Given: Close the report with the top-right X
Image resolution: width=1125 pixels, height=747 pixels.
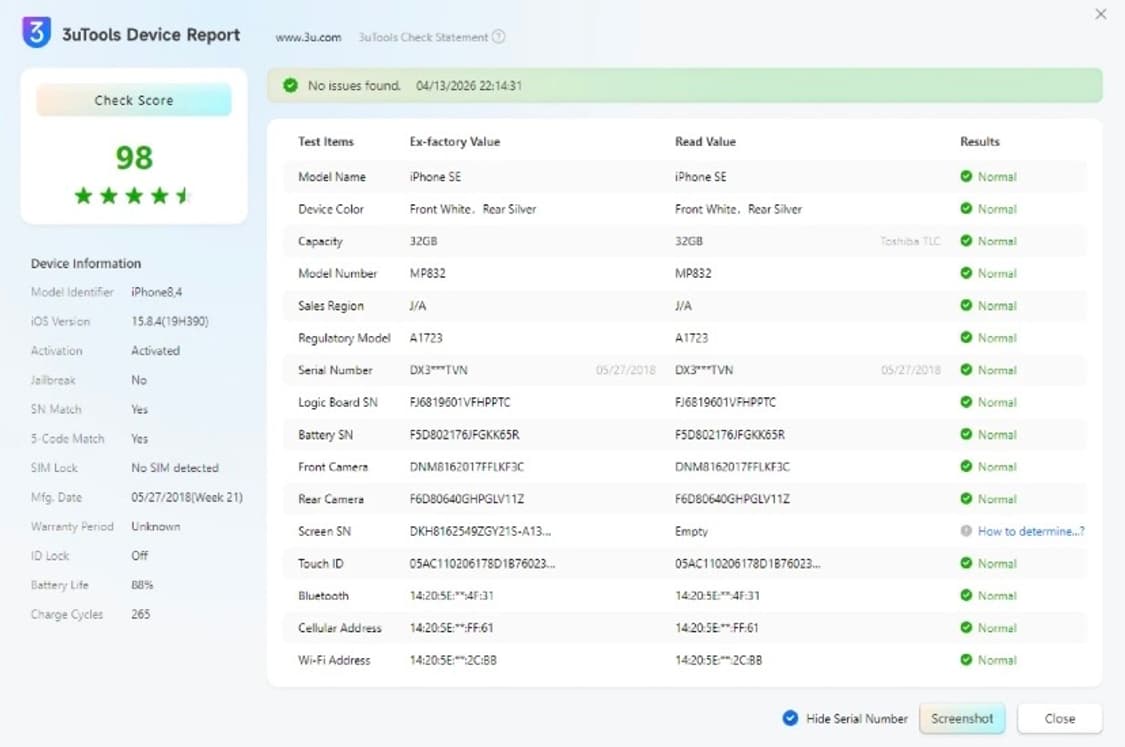Looking at the screenshot, I should (1101, 14).
